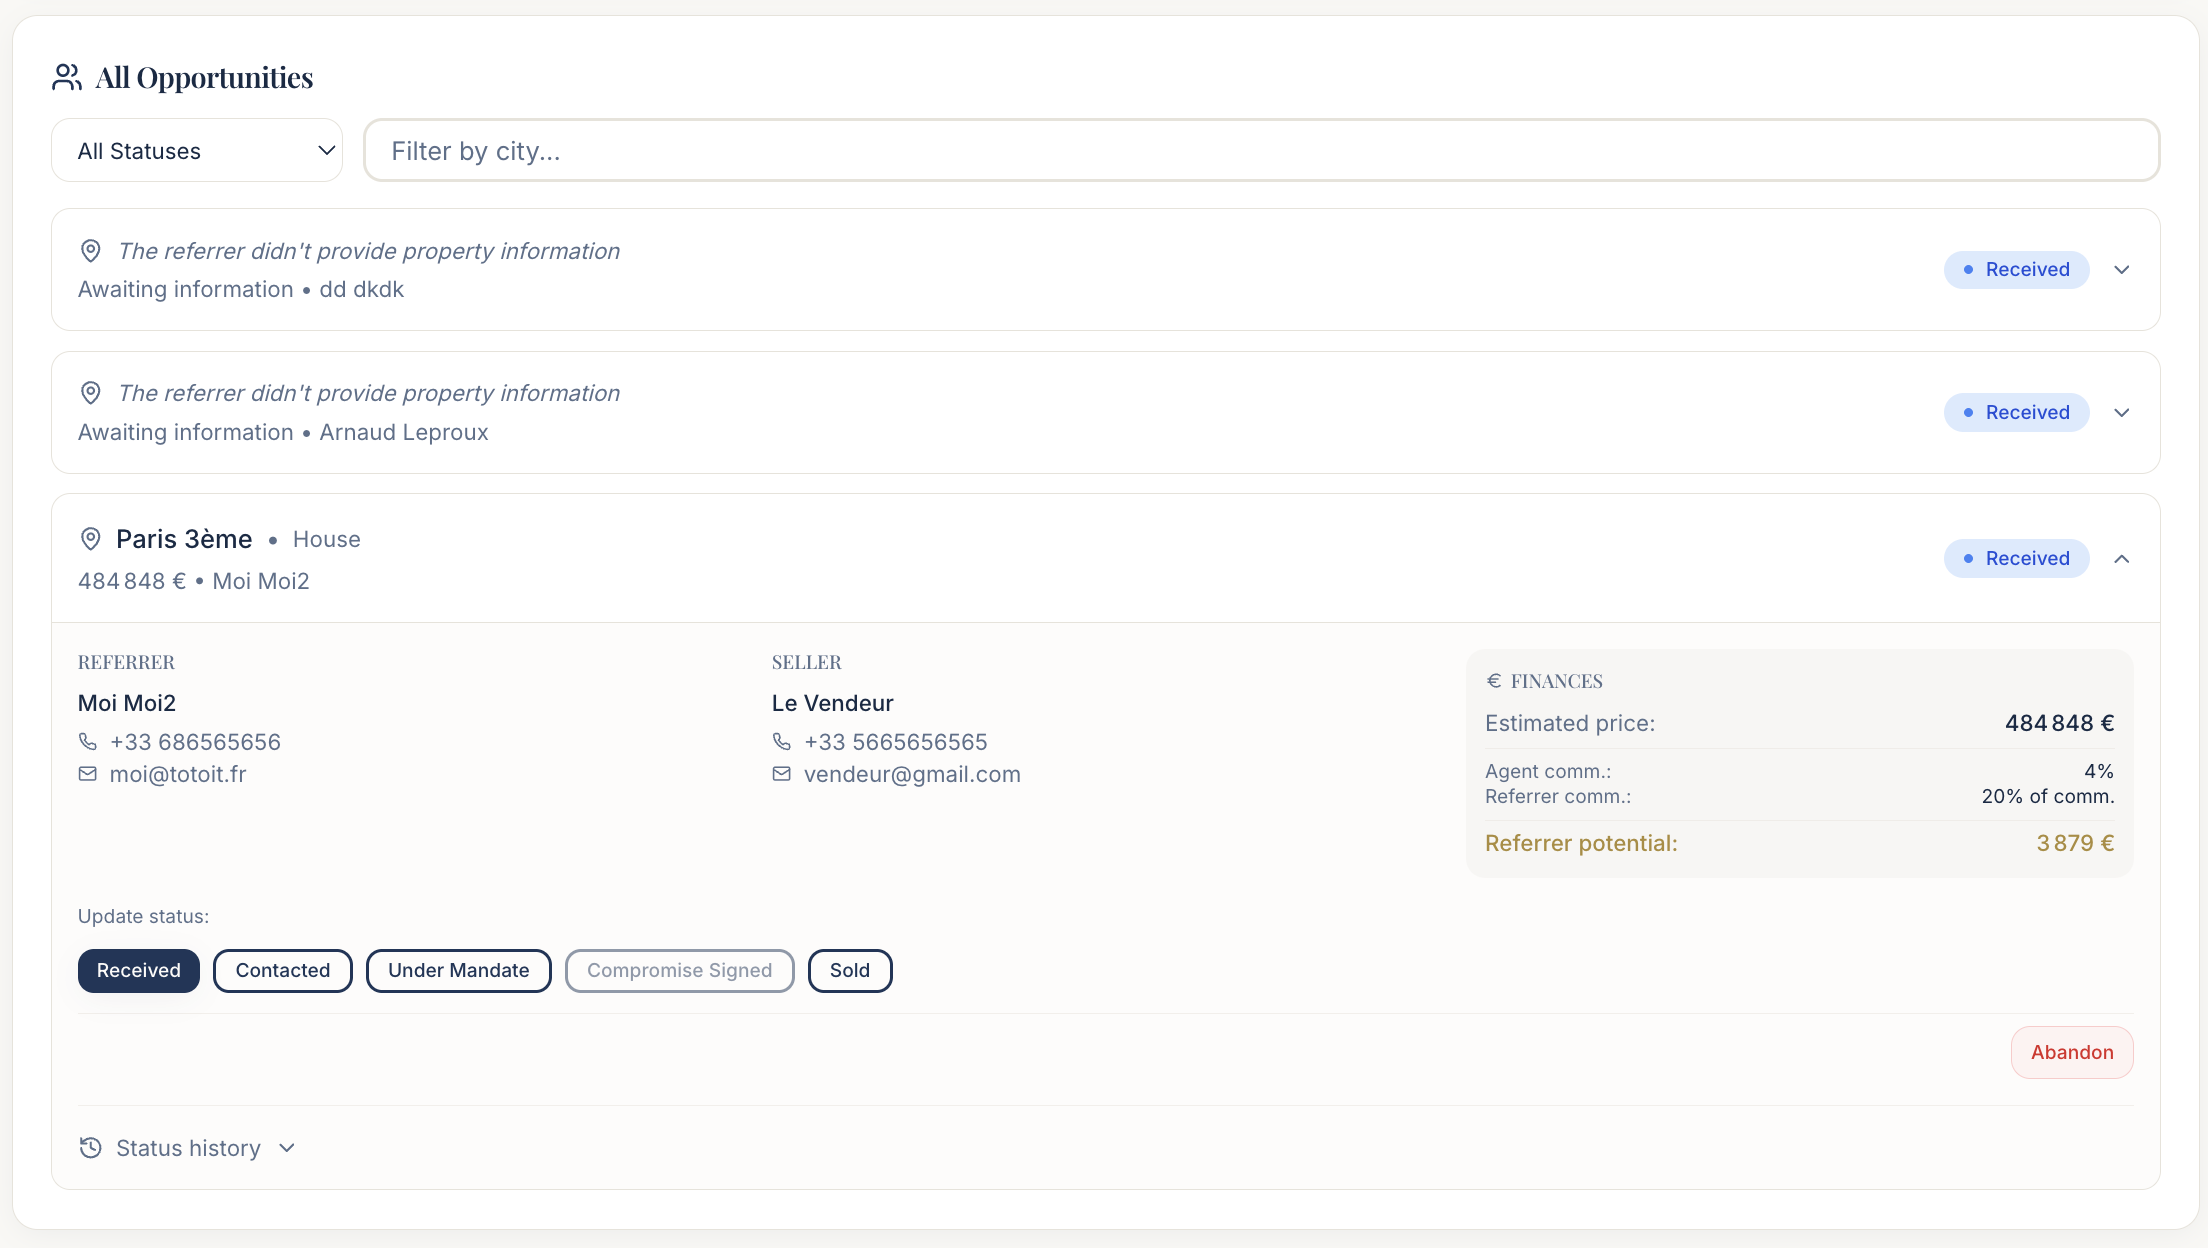Open the All Statuses dropdown
This screenshot has height=1248, width=2208.
click(196, 150)
